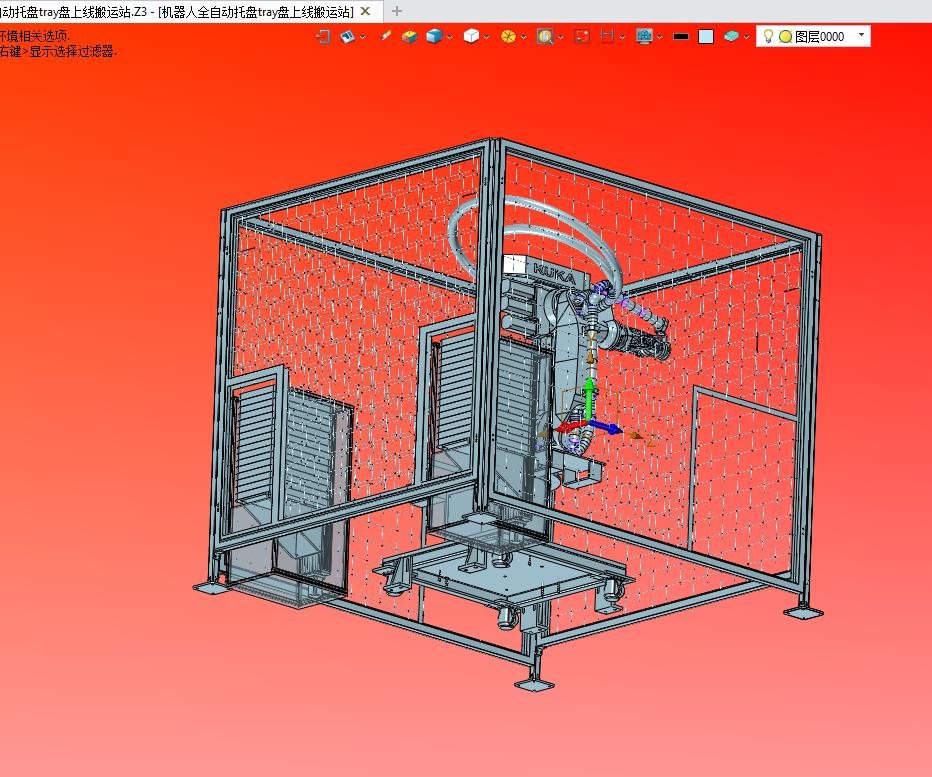Click the blue axis arrow of triad

[x=606, y=427]
